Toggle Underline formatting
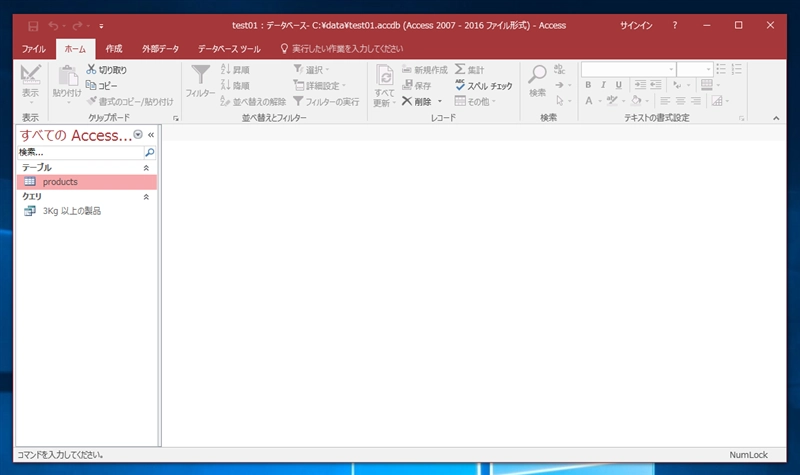This screenshot has width=800, height=475. pyautogui.click(x=618, y=85)
